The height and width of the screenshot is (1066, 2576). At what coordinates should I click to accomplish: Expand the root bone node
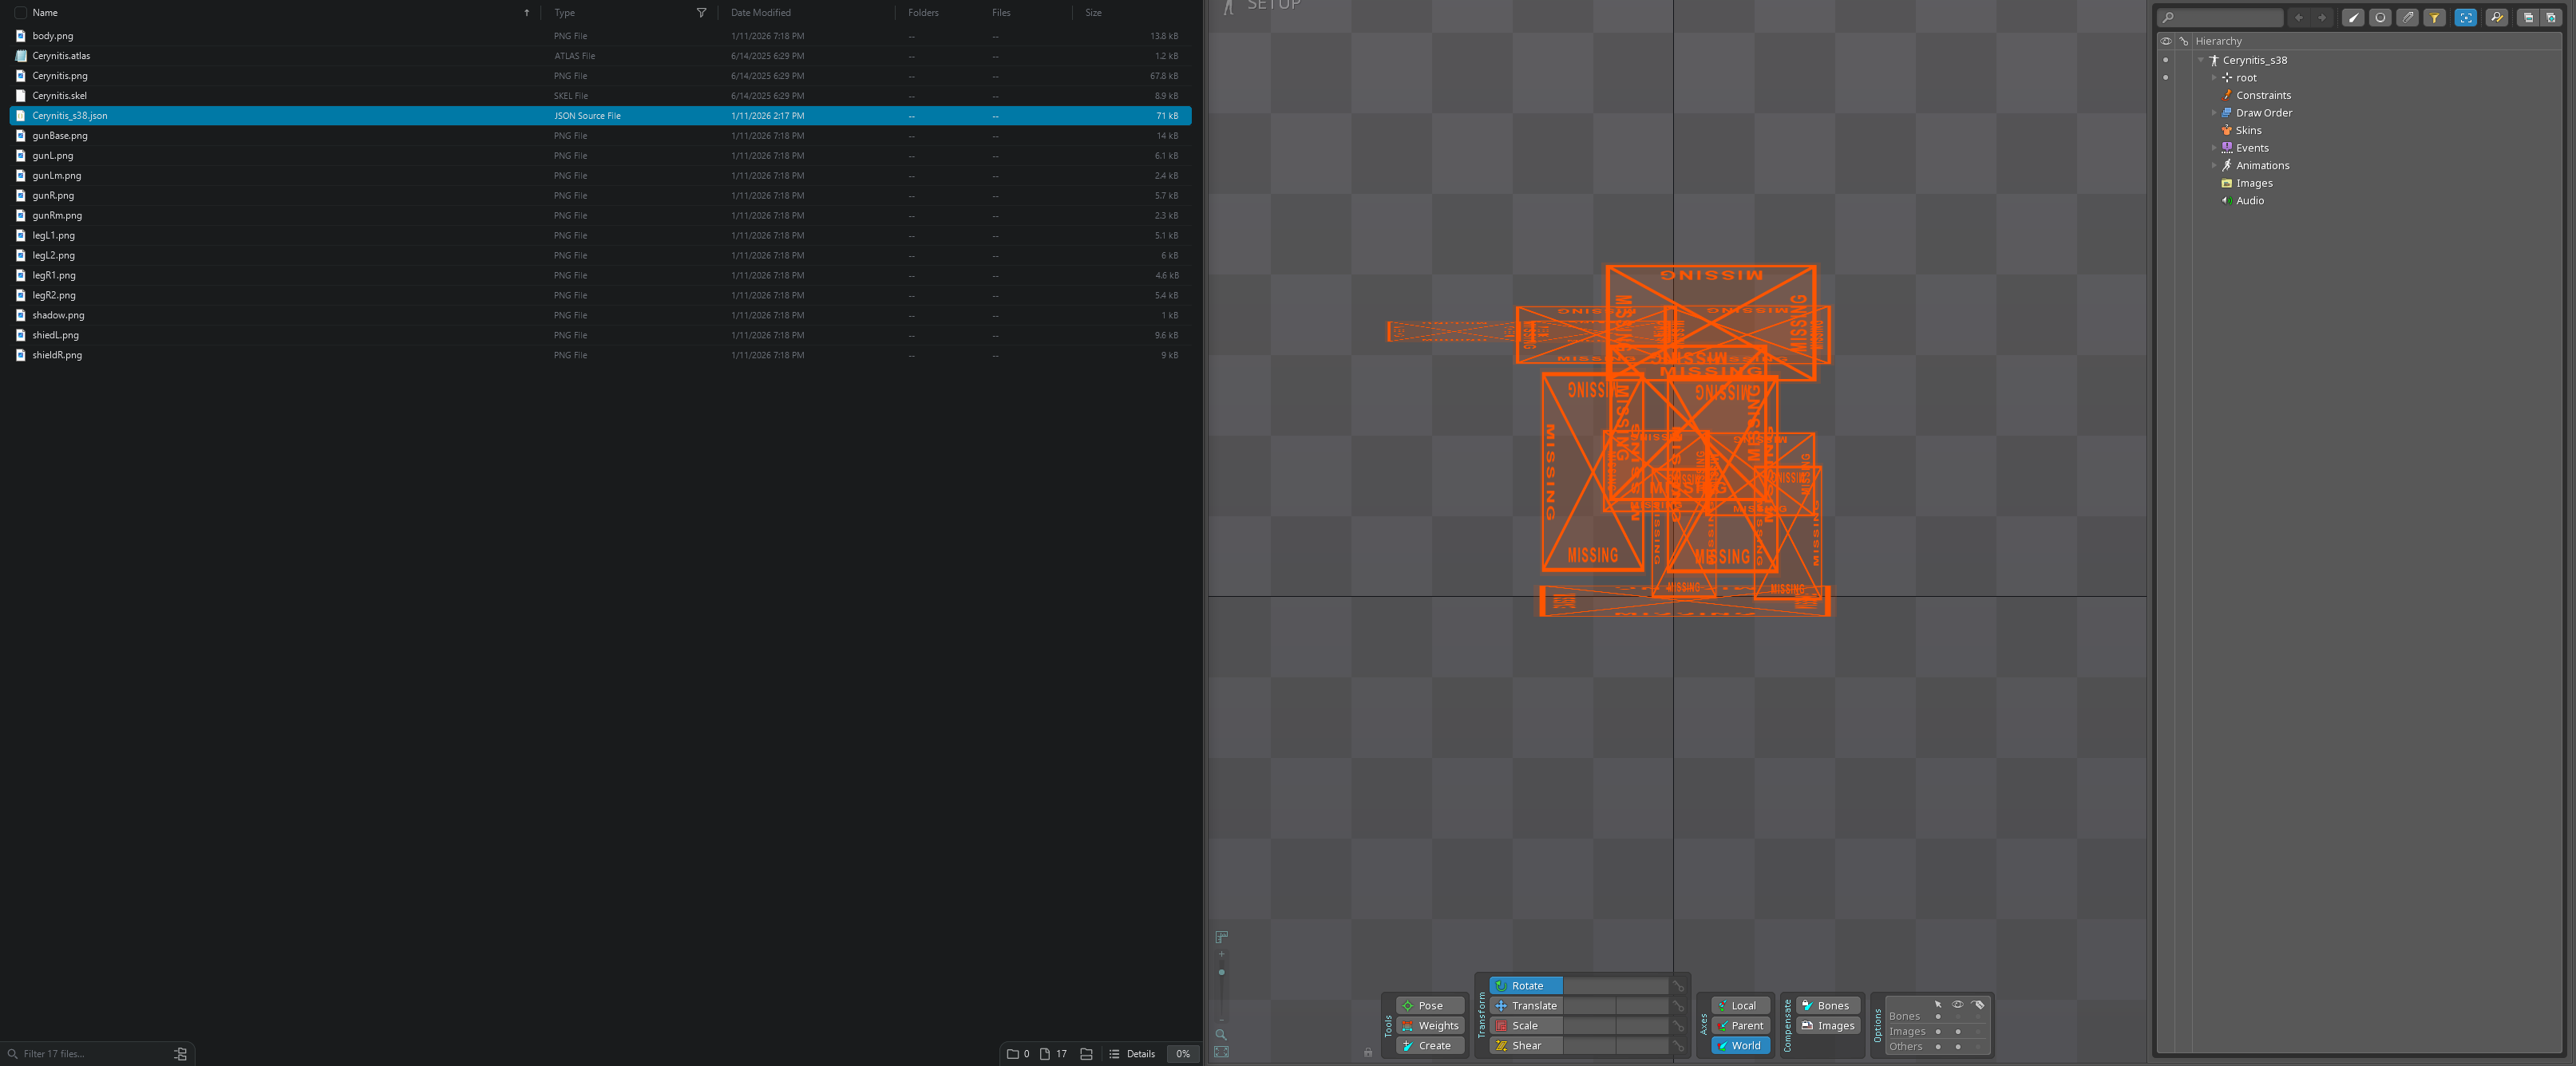pos(2214,78)
